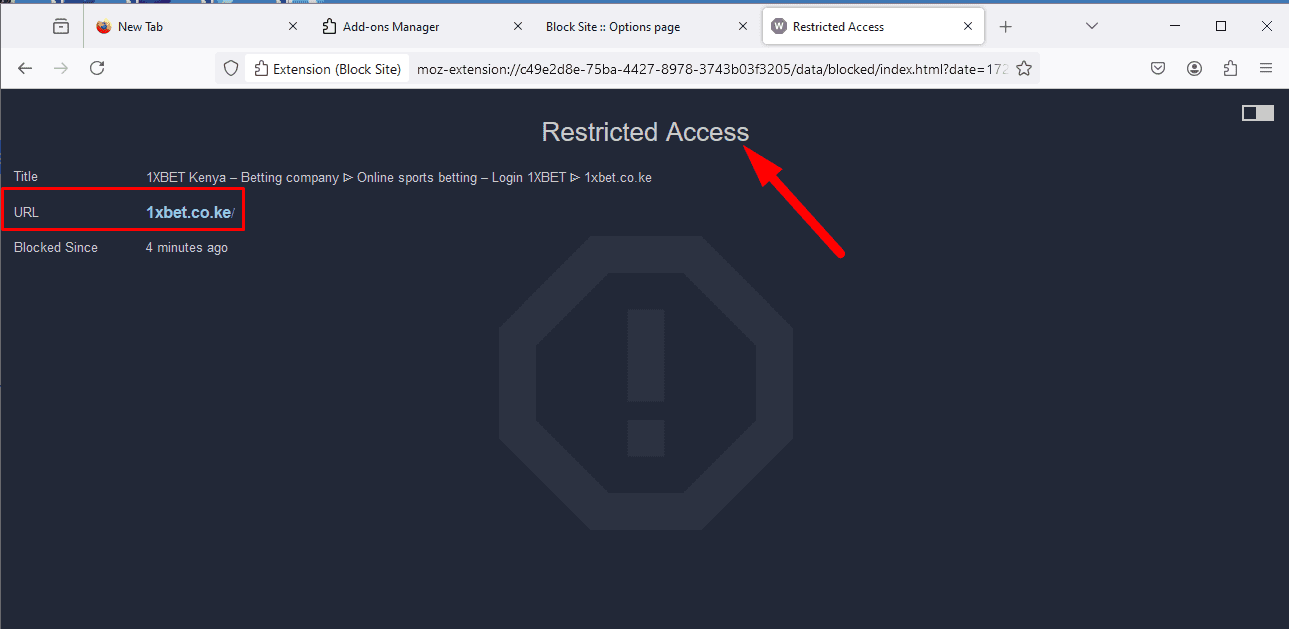Click the '4 minutes ago' blocked time
The height and width of the screenshot is (629, 1289).
187,247
